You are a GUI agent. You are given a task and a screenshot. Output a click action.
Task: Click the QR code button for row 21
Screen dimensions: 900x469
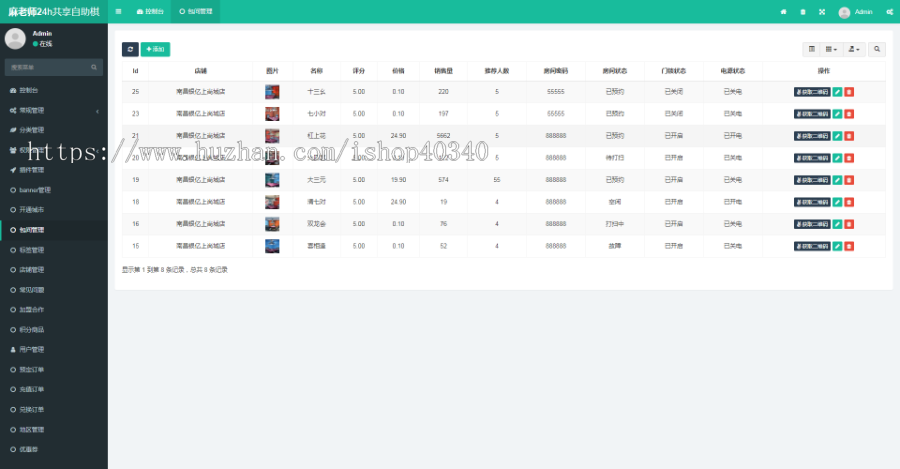coord(812,136)
